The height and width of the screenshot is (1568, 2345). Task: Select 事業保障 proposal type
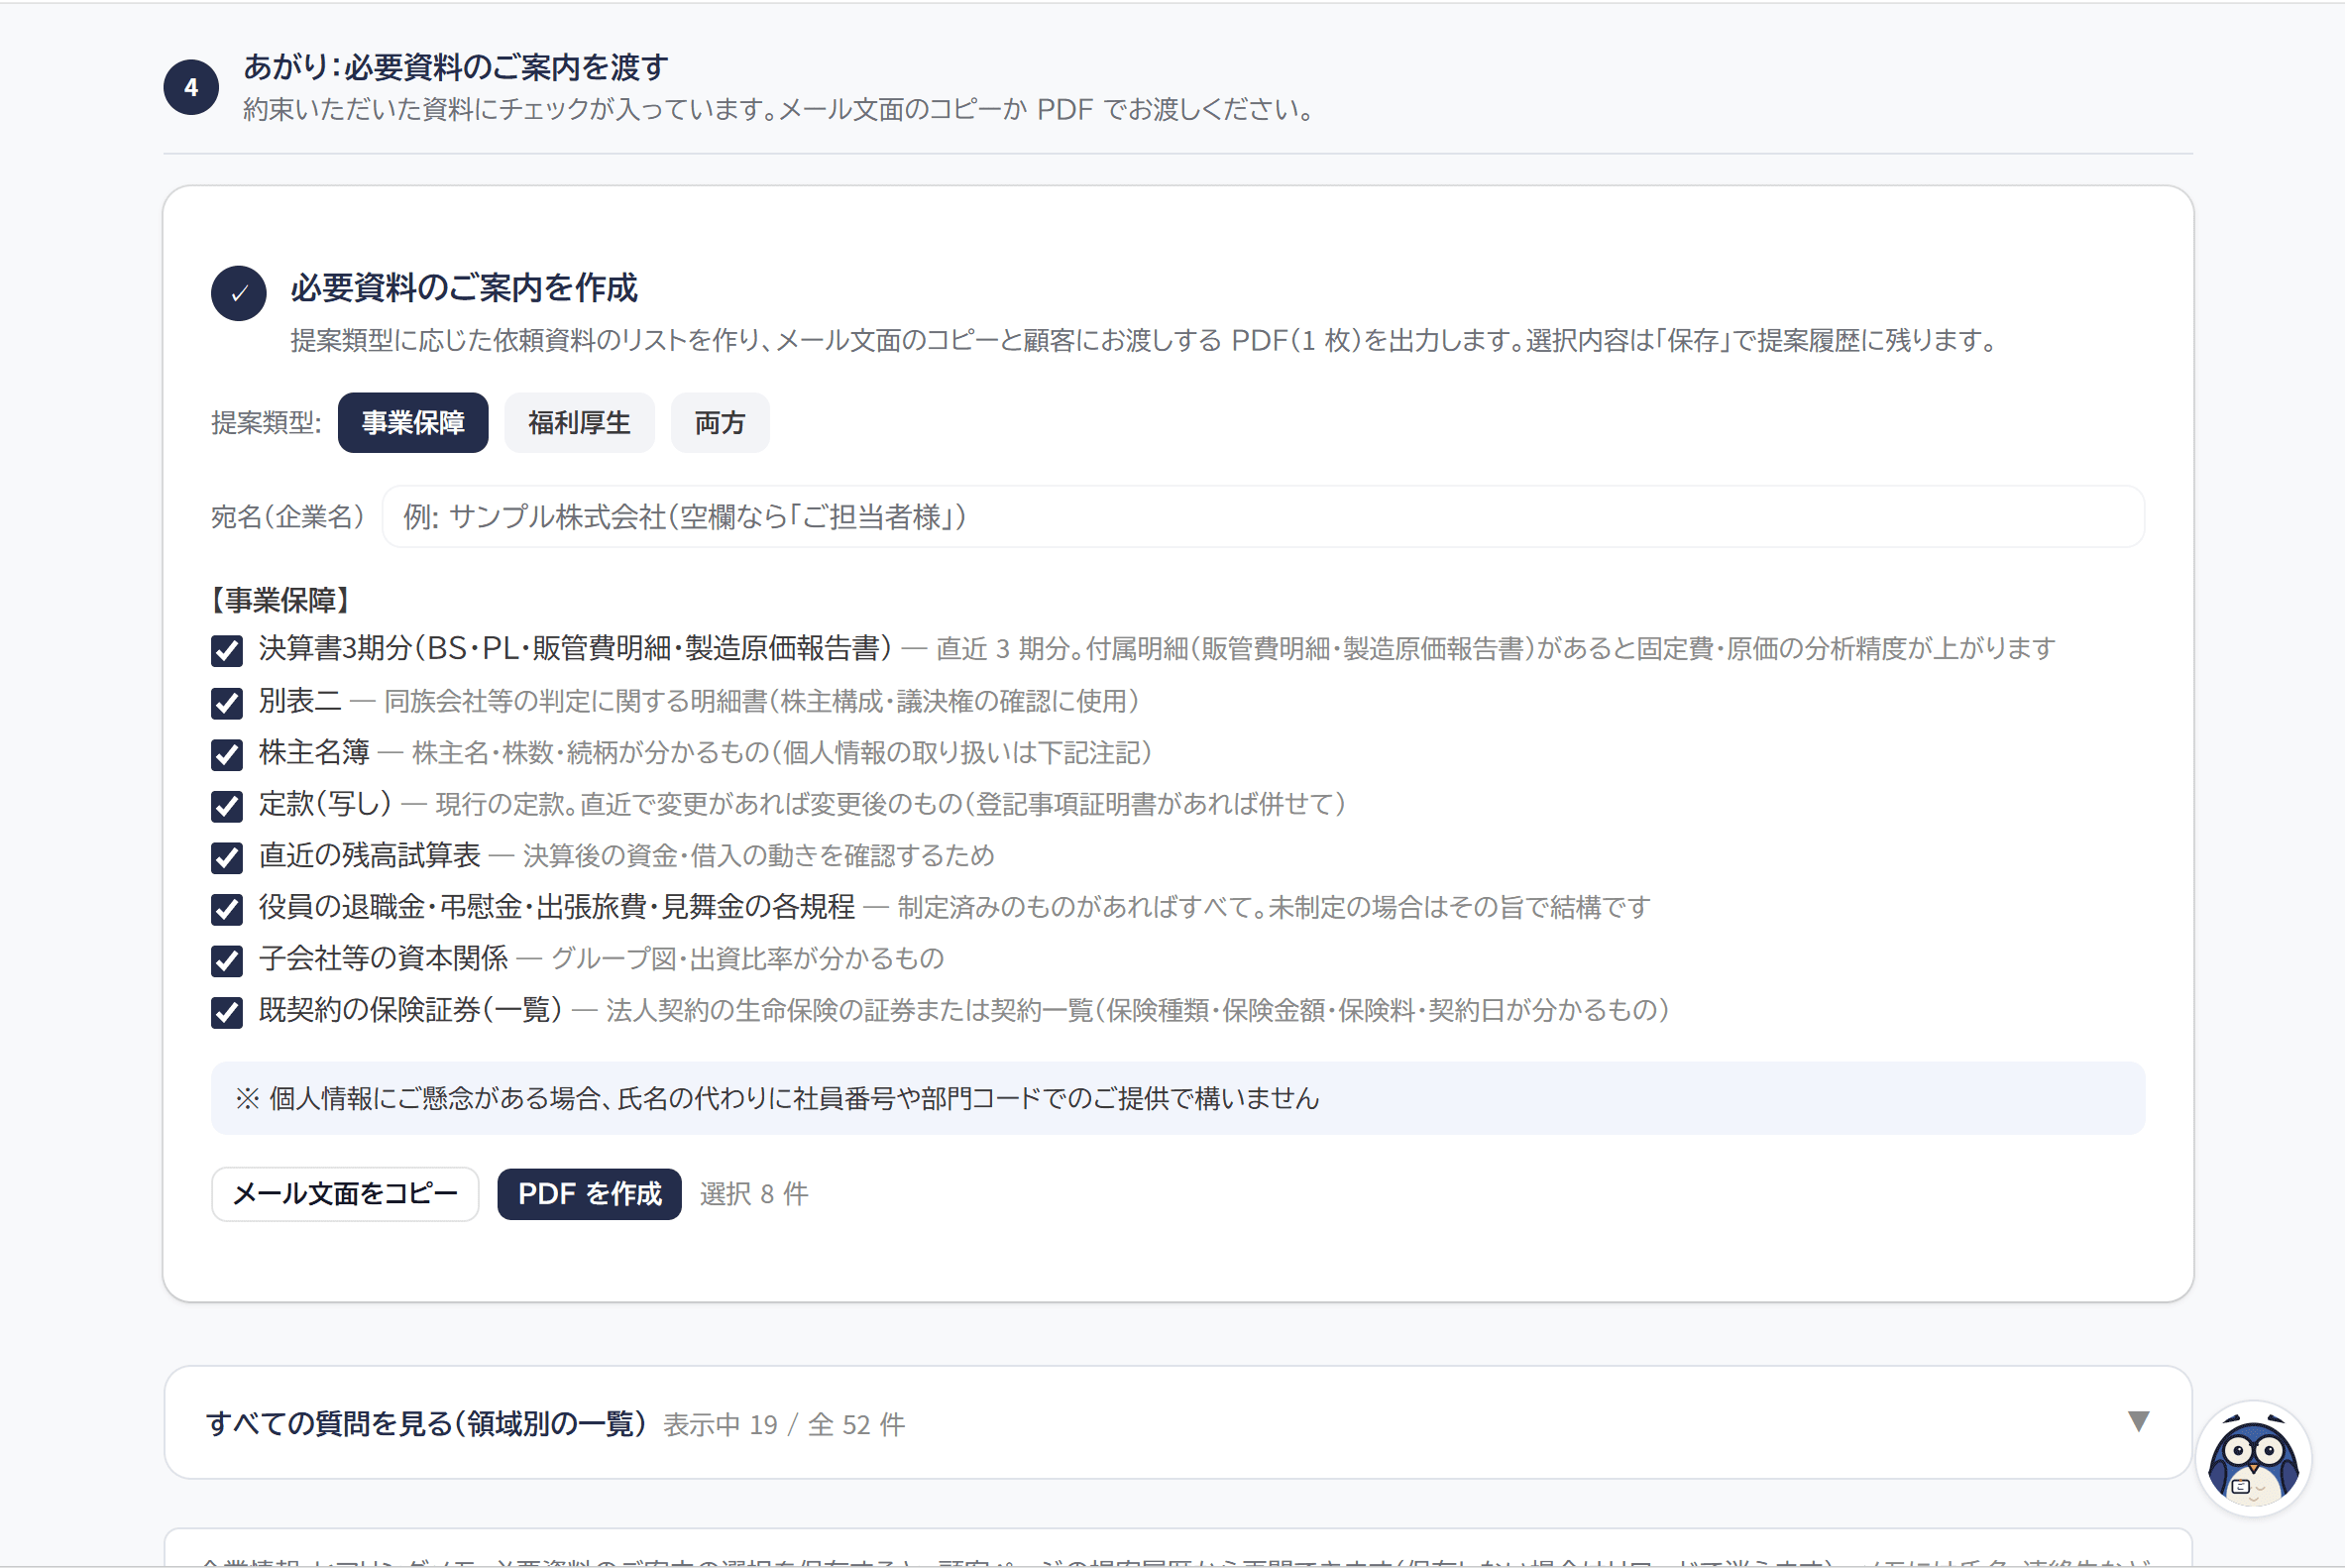click(413, 423)
